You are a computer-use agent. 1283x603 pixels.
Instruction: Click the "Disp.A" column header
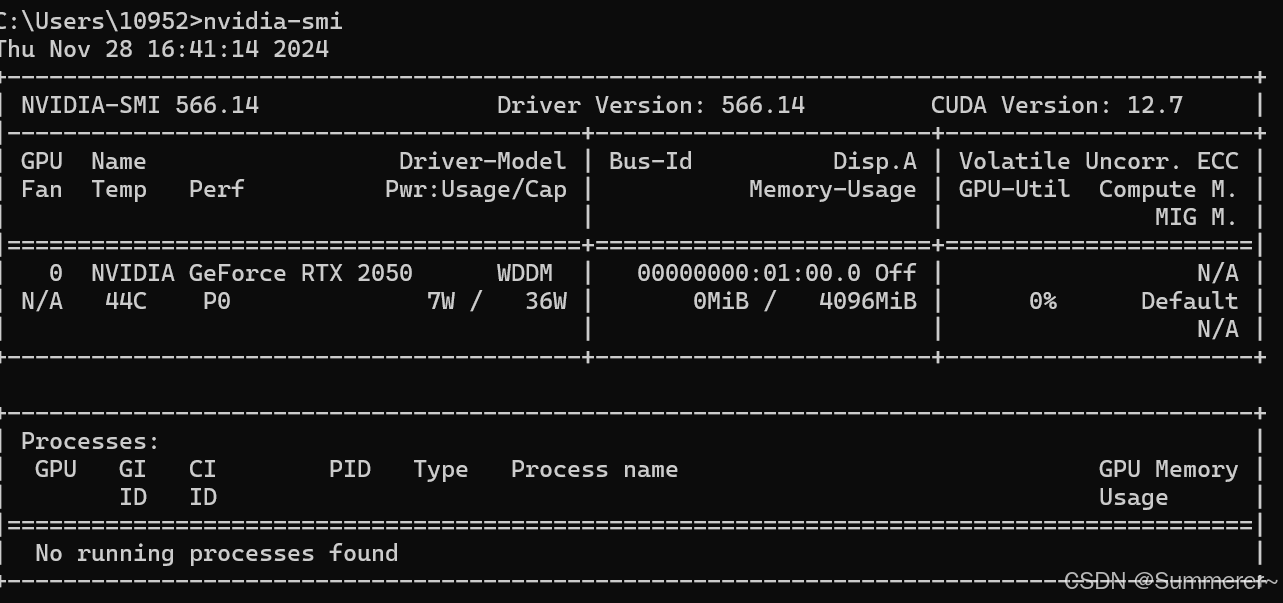coord(875,161)
